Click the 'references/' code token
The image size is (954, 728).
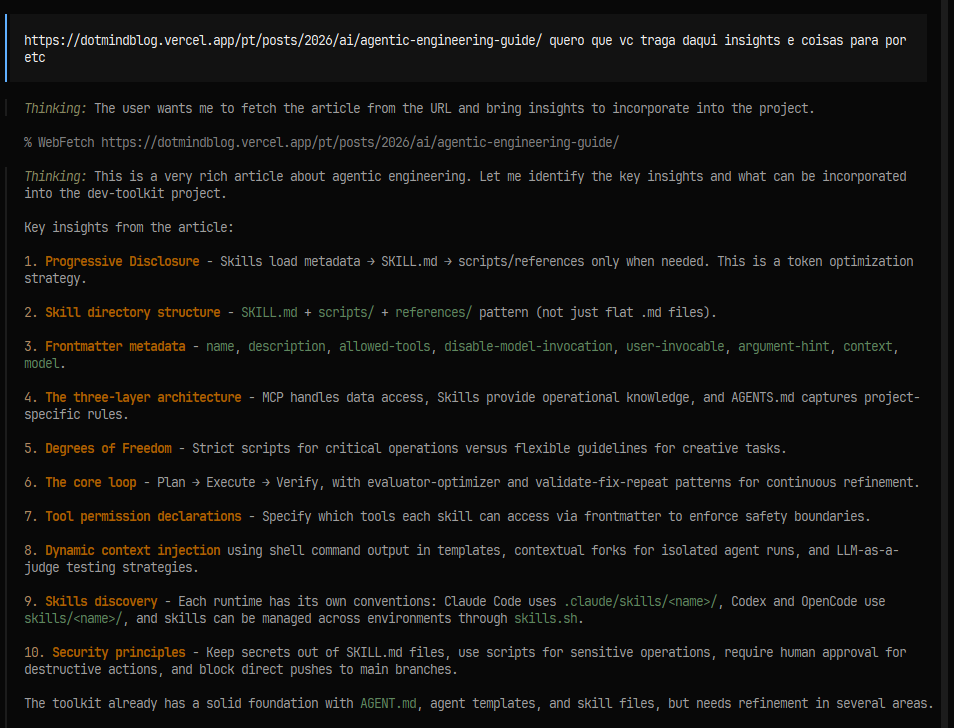[x=434, y=313]
